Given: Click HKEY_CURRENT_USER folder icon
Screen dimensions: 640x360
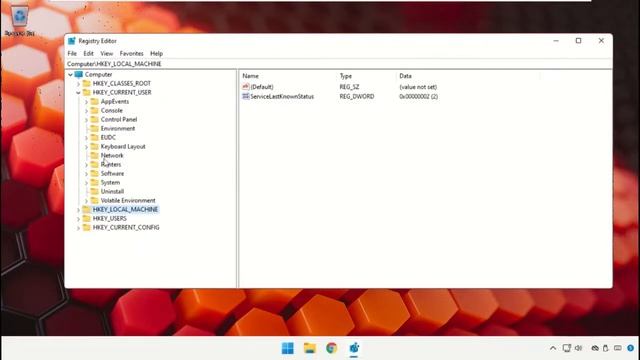Looking at the screenshot, I should click(x=87, y=92).
